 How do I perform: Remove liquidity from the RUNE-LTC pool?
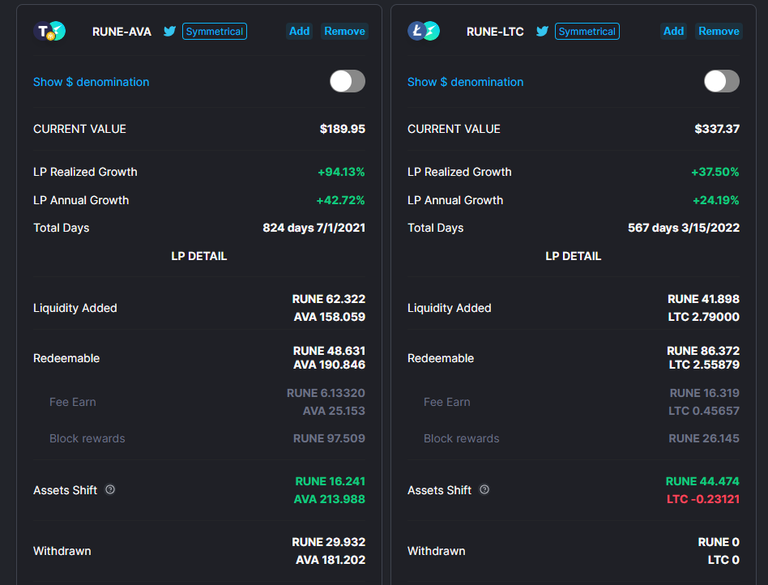click(x=719, y=31)
